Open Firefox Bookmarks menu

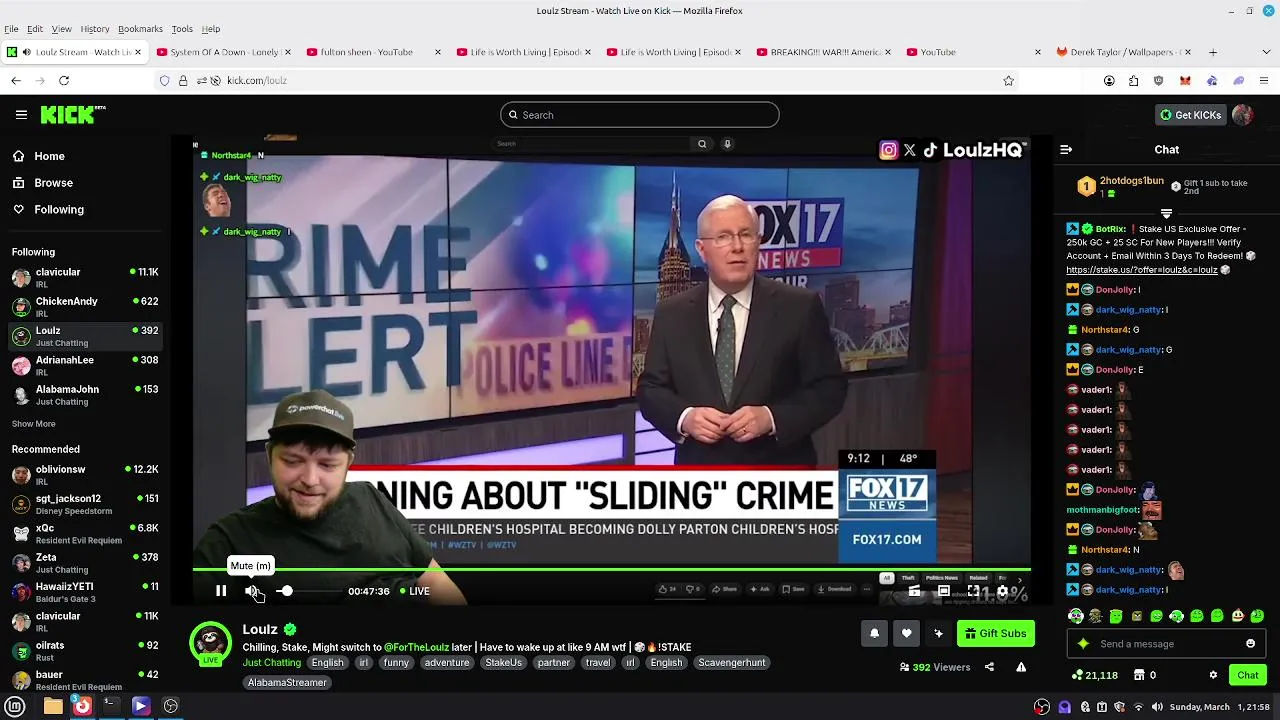(140, 29)
